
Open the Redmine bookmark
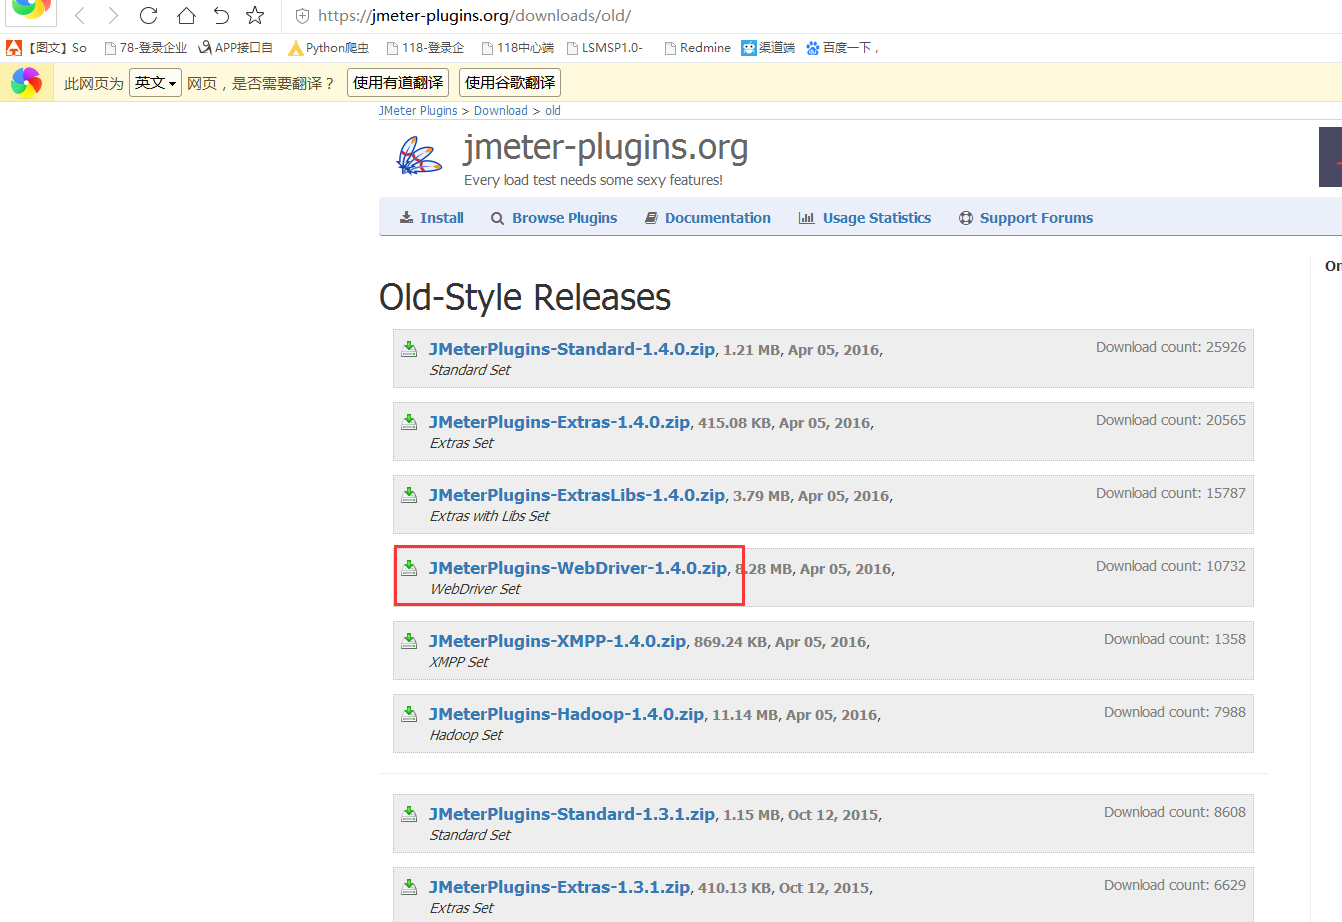698,48
